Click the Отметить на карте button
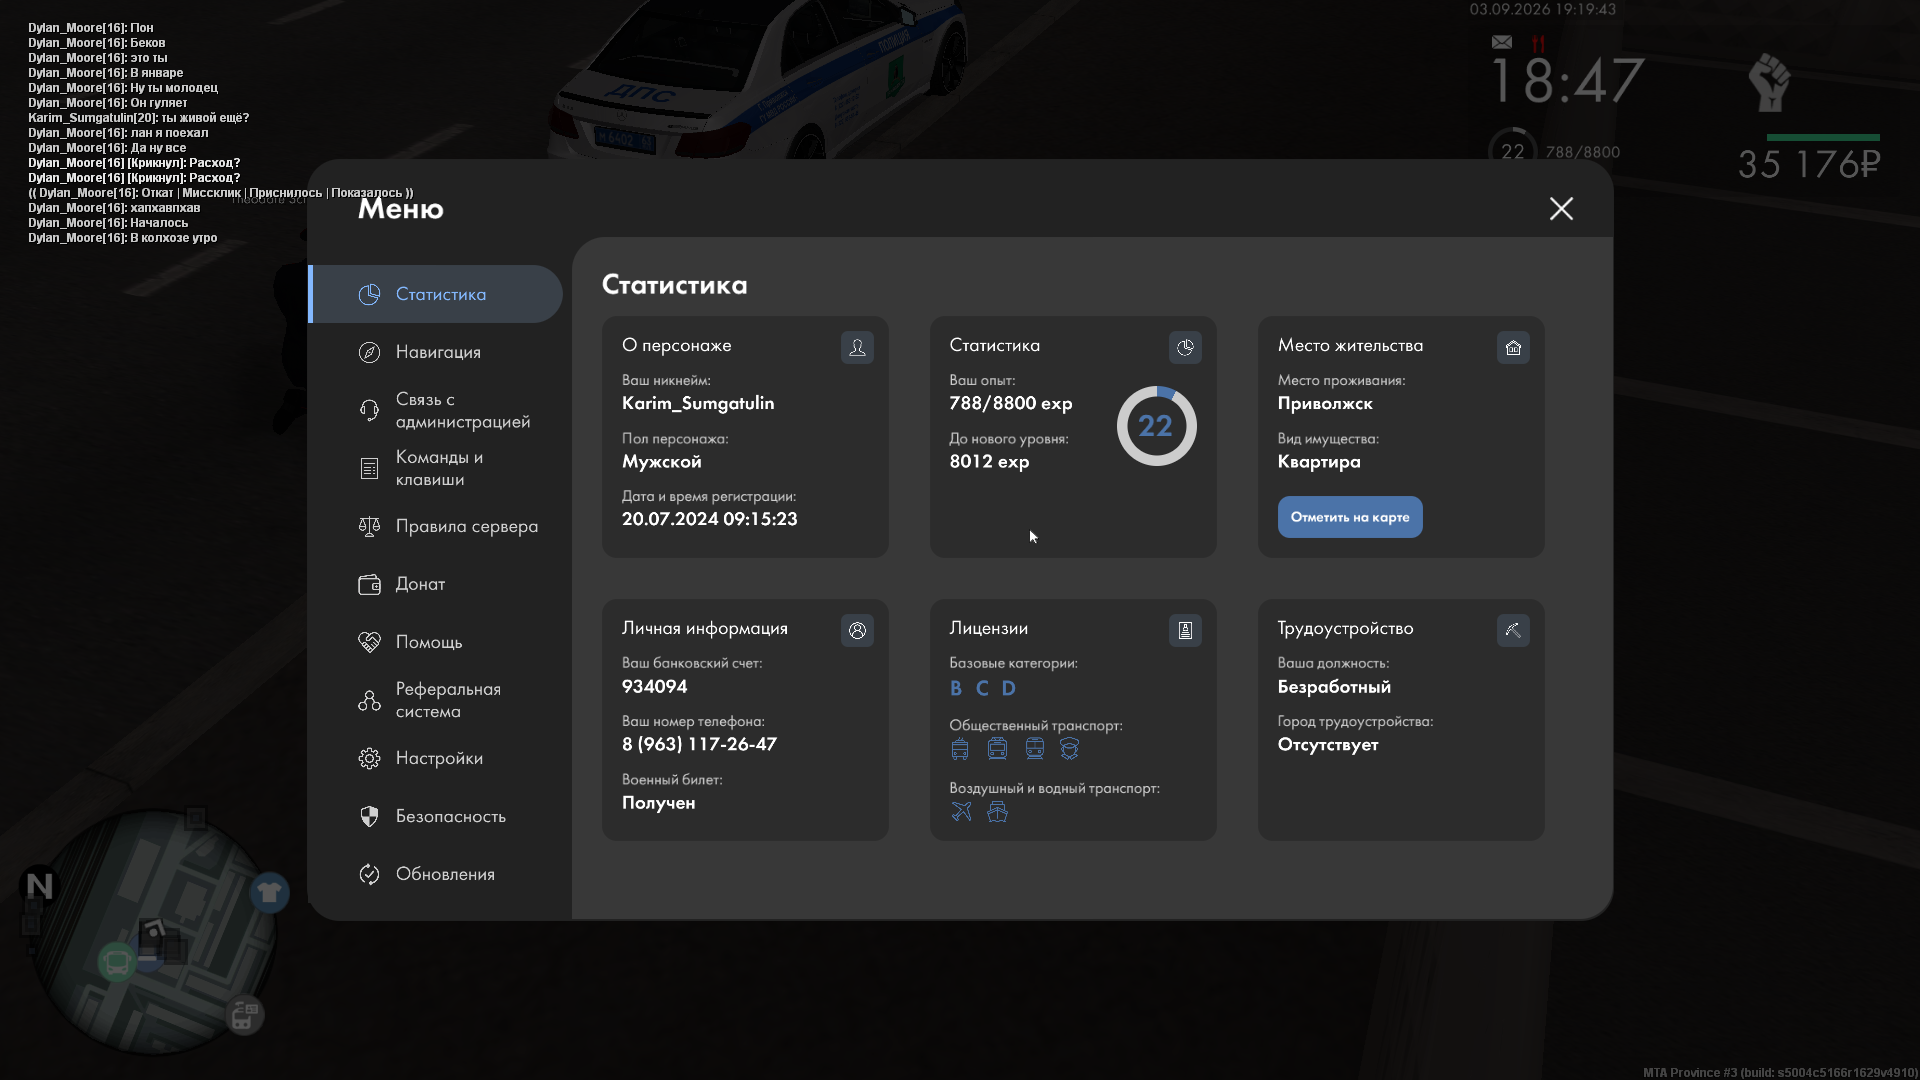 click(1350, 517)
